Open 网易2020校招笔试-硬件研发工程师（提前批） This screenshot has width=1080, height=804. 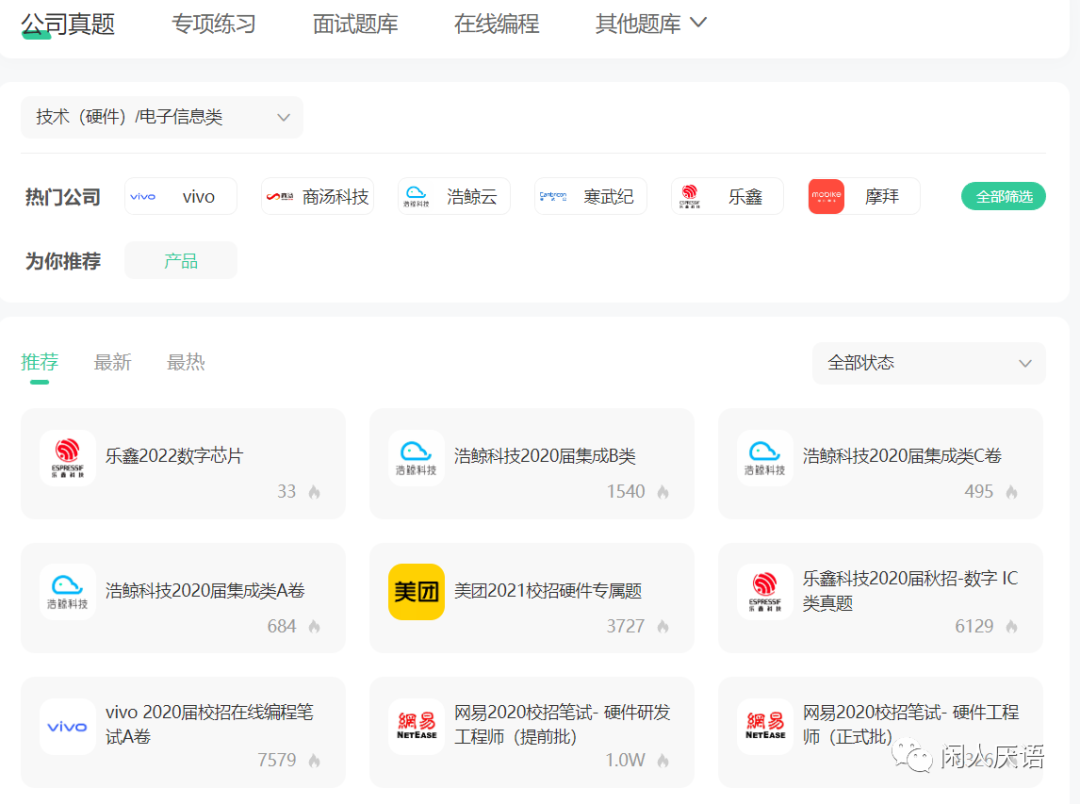tap(562, 724)
